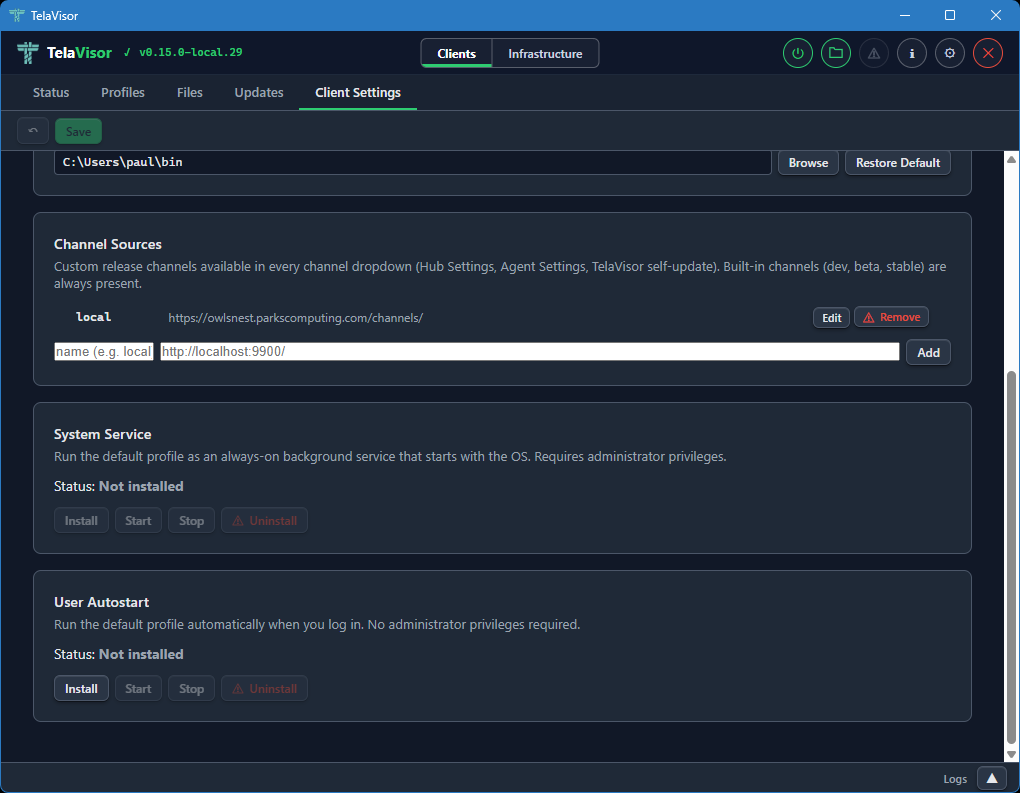Click the warning triangle icon in header
1020x793 pixels.
pyautogui.click(x=874, y=53)
